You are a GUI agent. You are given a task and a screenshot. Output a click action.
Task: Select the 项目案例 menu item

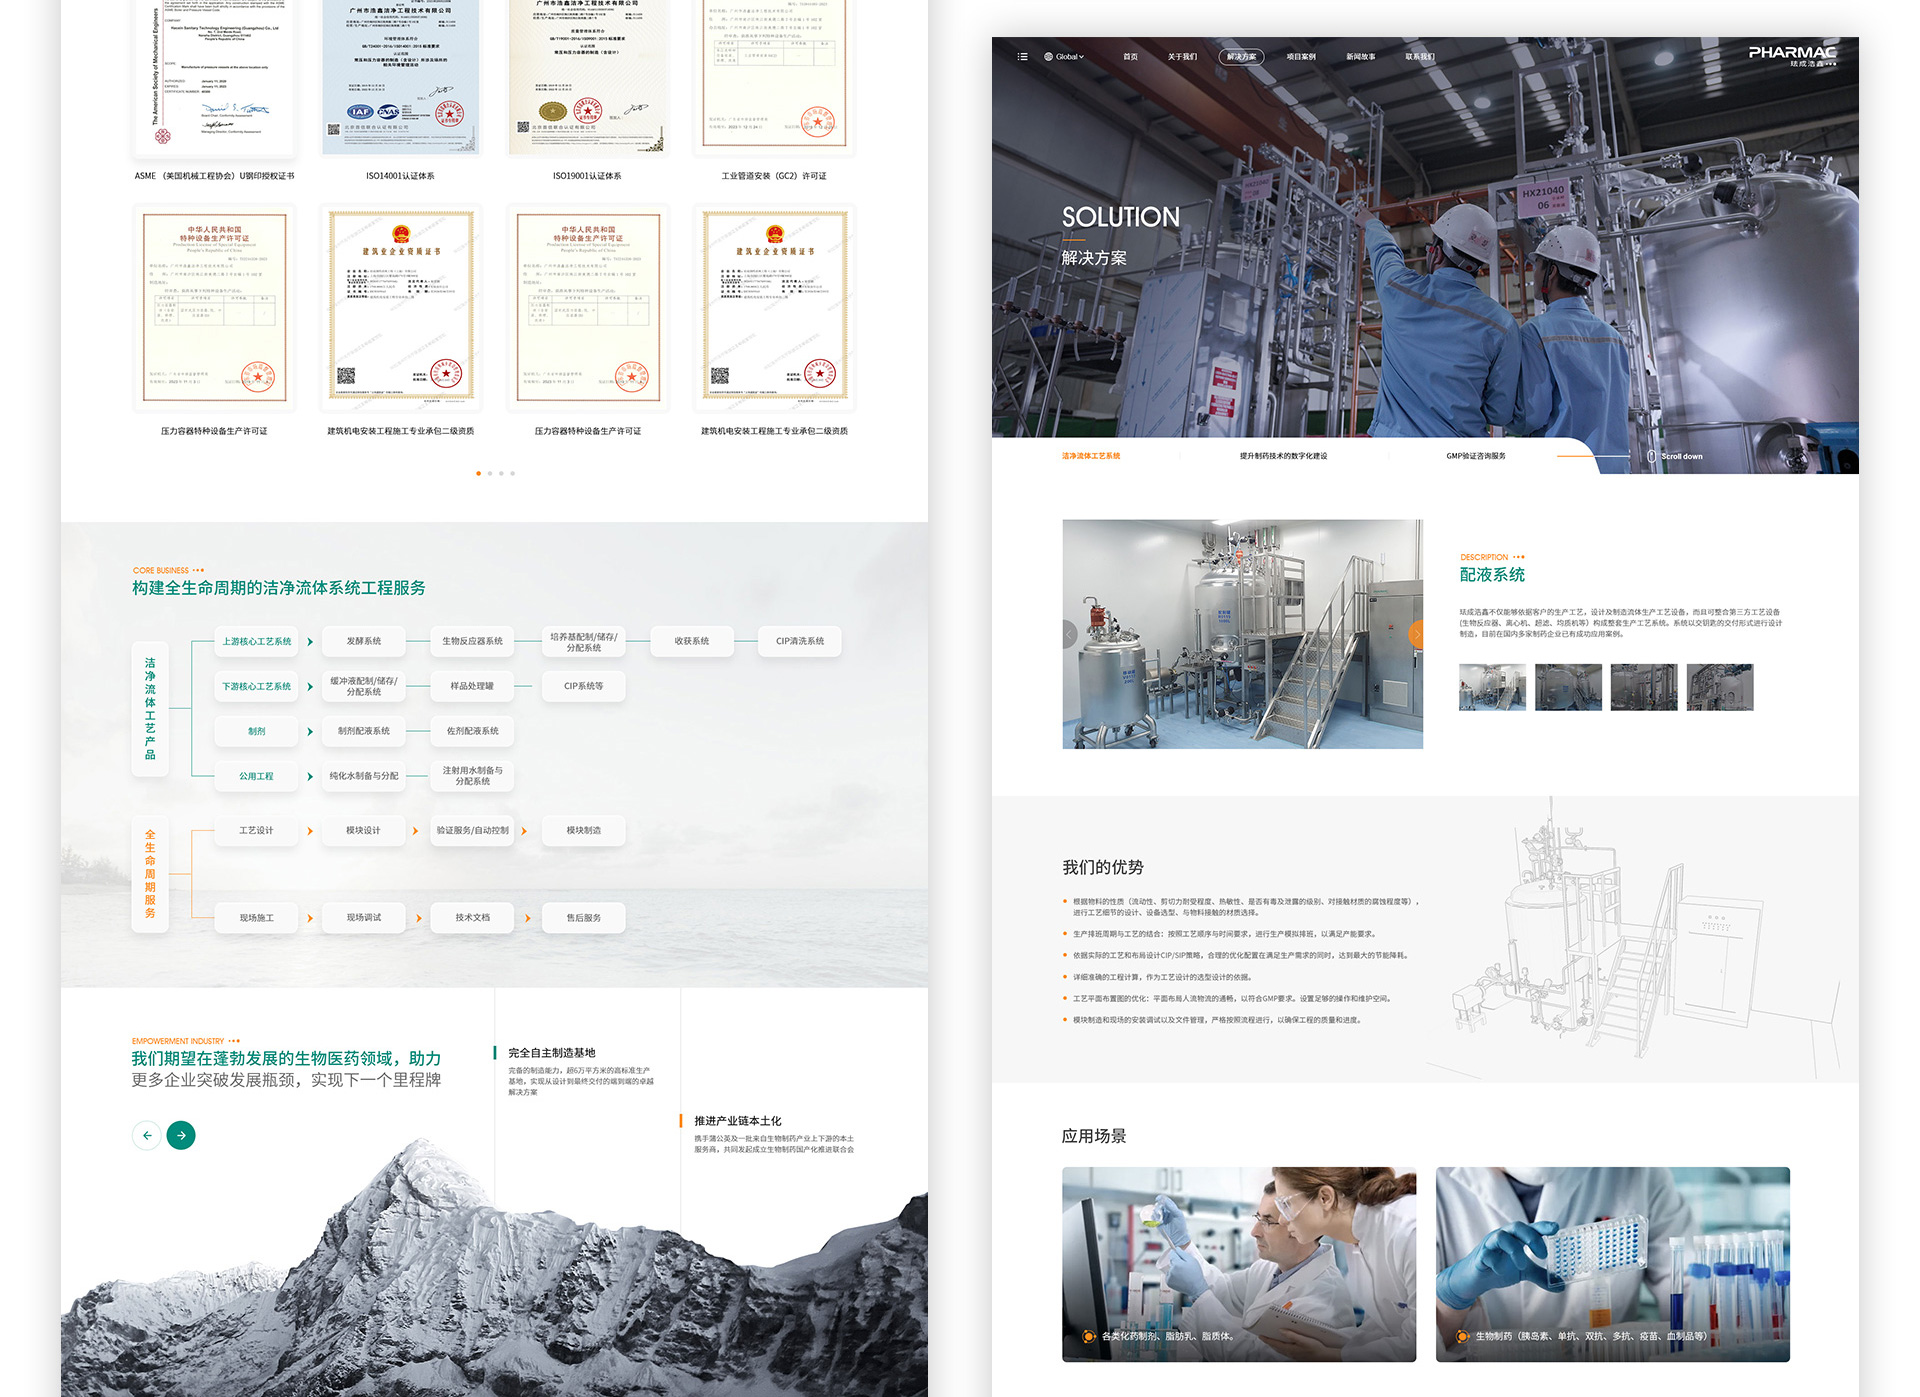1300,57
